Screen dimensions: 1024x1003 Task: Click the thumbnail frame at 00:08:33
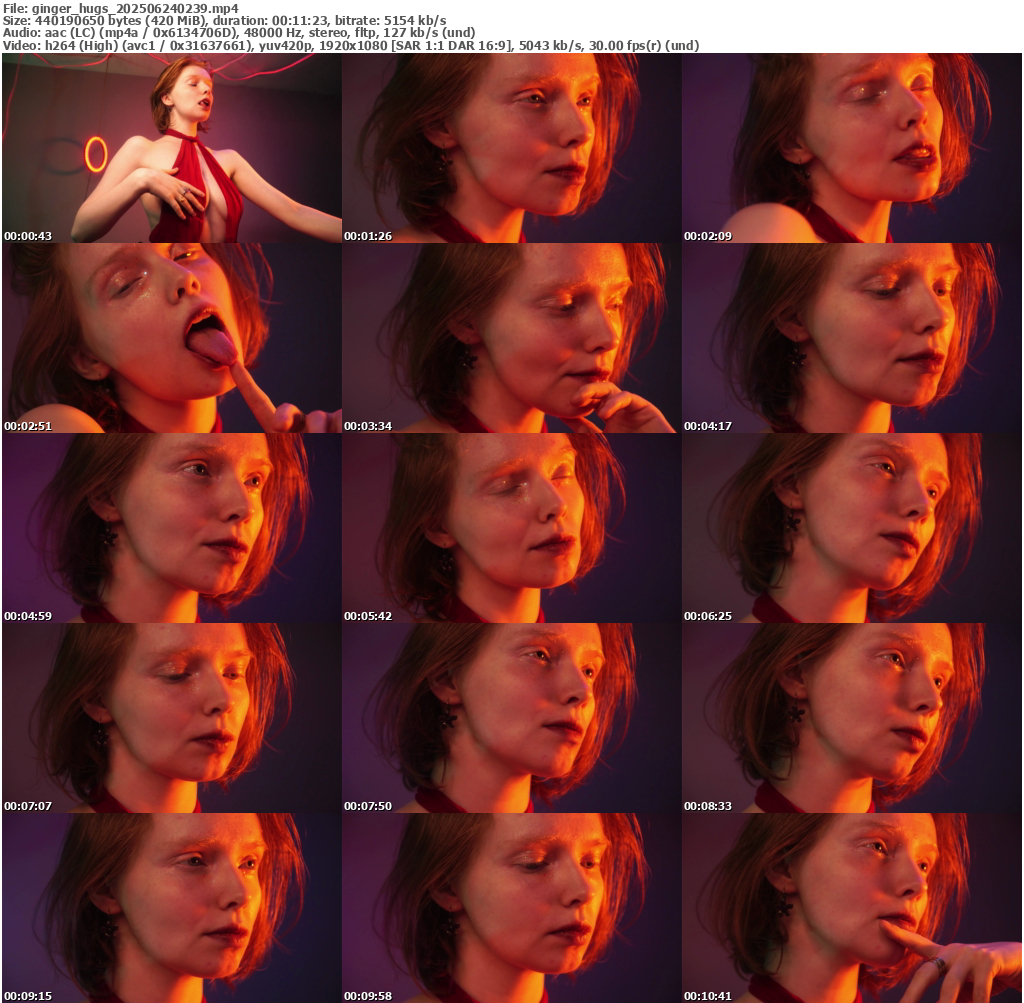(x=851, y=718)
